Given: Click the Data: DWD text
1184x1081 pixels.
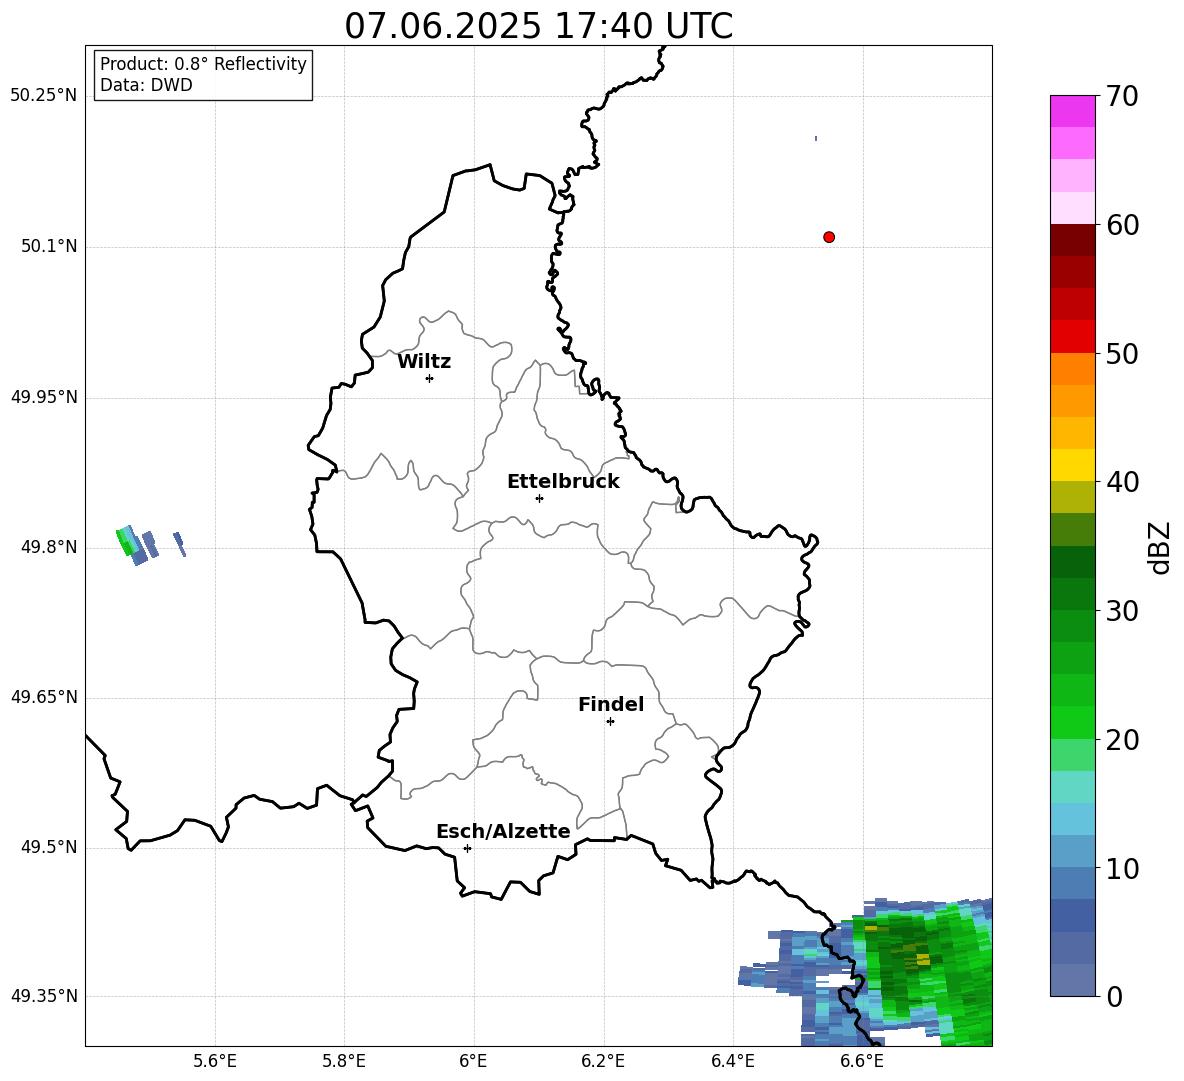Looking at the screenshot, I should [x=146, y=85].
